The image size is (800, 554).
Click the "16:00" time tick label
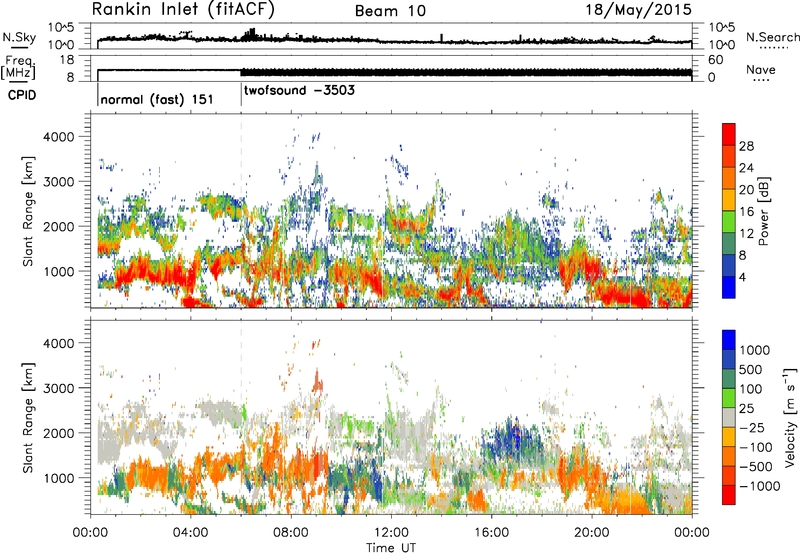point(491,533)
